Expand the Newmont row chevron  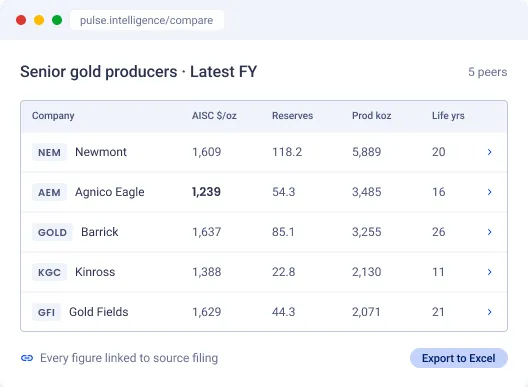click(489, 152)
